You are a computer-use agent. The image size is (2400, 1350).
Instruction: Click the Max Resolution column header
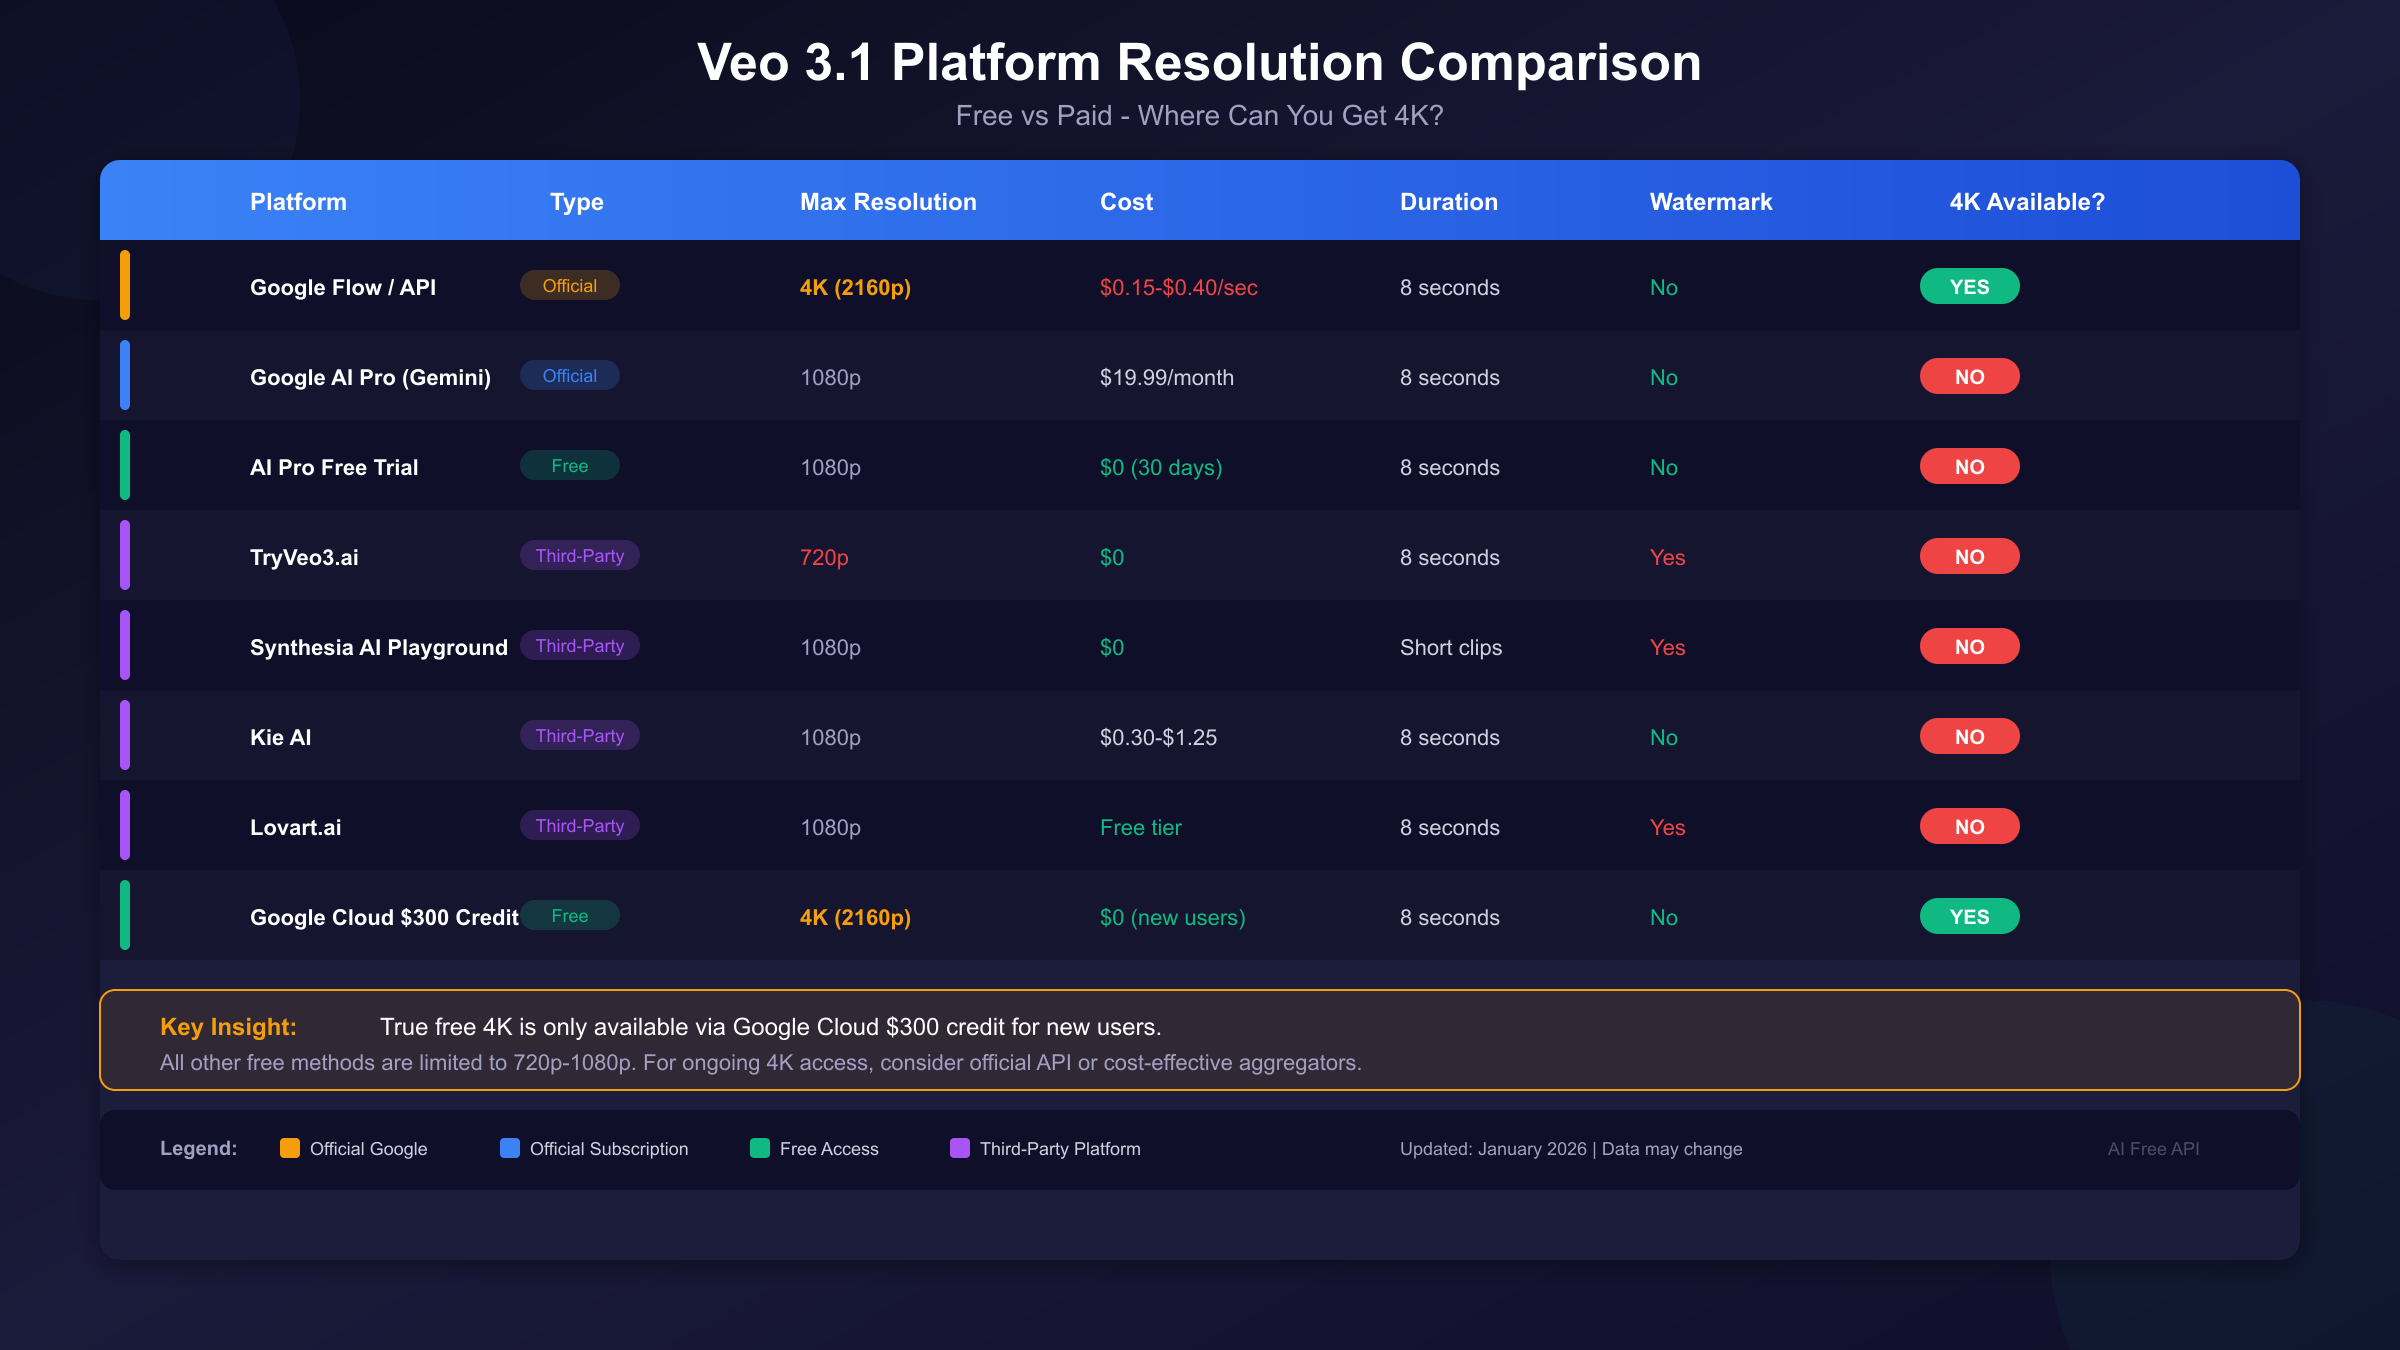click(x=888, y=201)
